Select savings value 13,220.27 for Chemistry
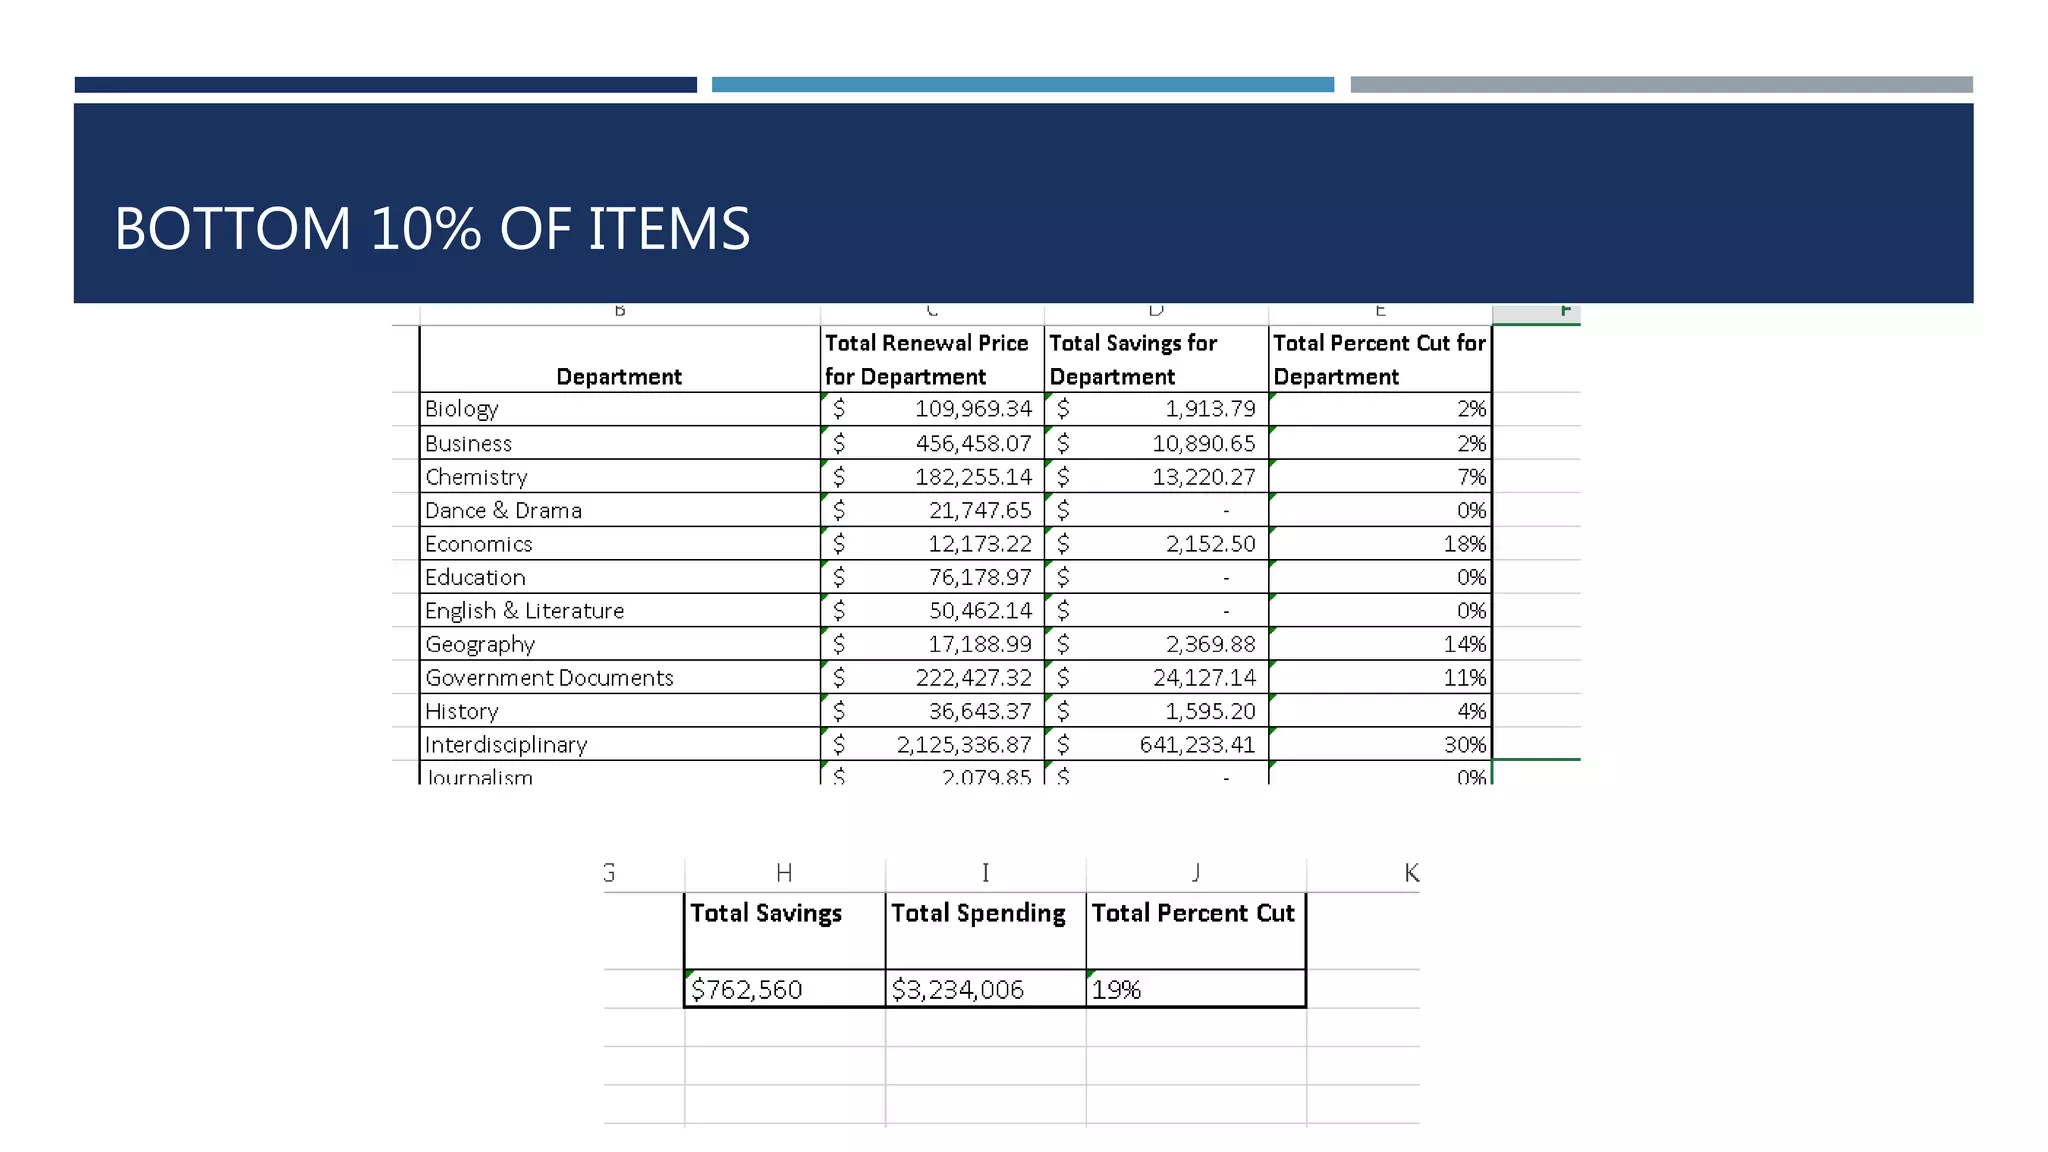The width and height of the screenshot is (2048, 1152). [1156, 477]
